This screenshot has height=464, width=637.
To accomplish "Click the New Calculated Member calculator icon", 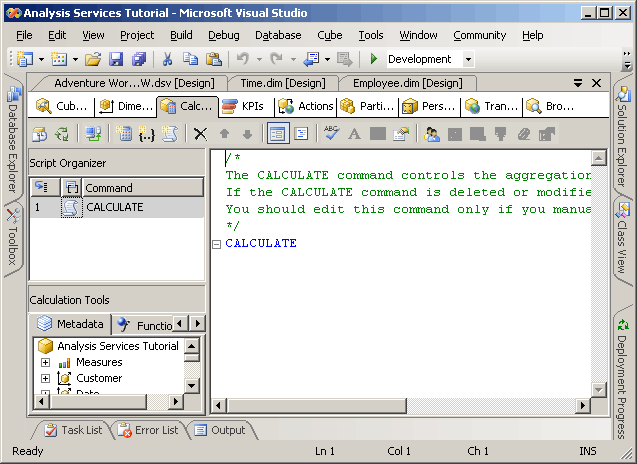I will (124, 134).
